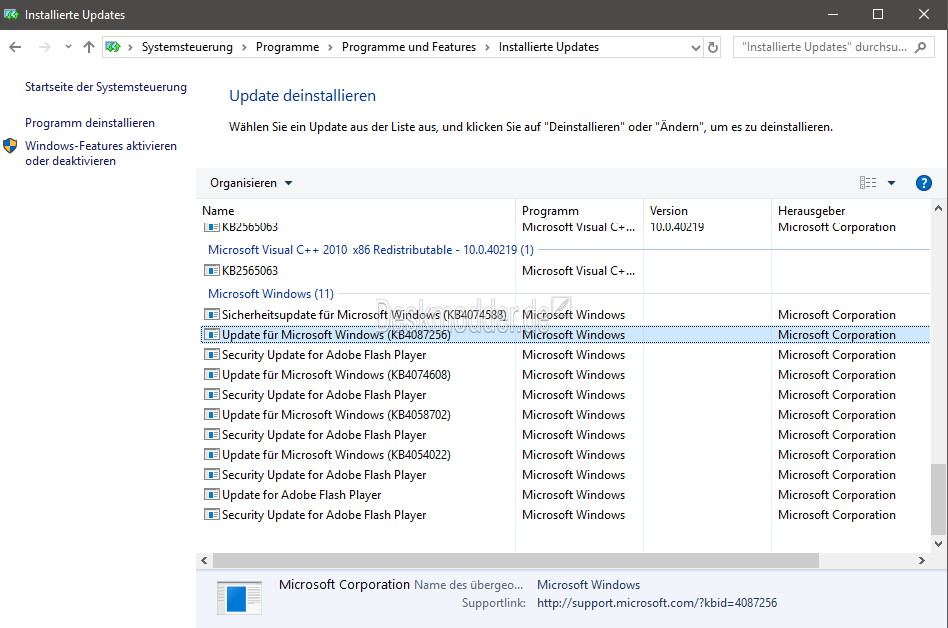Click the horizontal scrollbar thumb
Image resolution: width=948 pixels, height=628 pixels.
(516, 561)
